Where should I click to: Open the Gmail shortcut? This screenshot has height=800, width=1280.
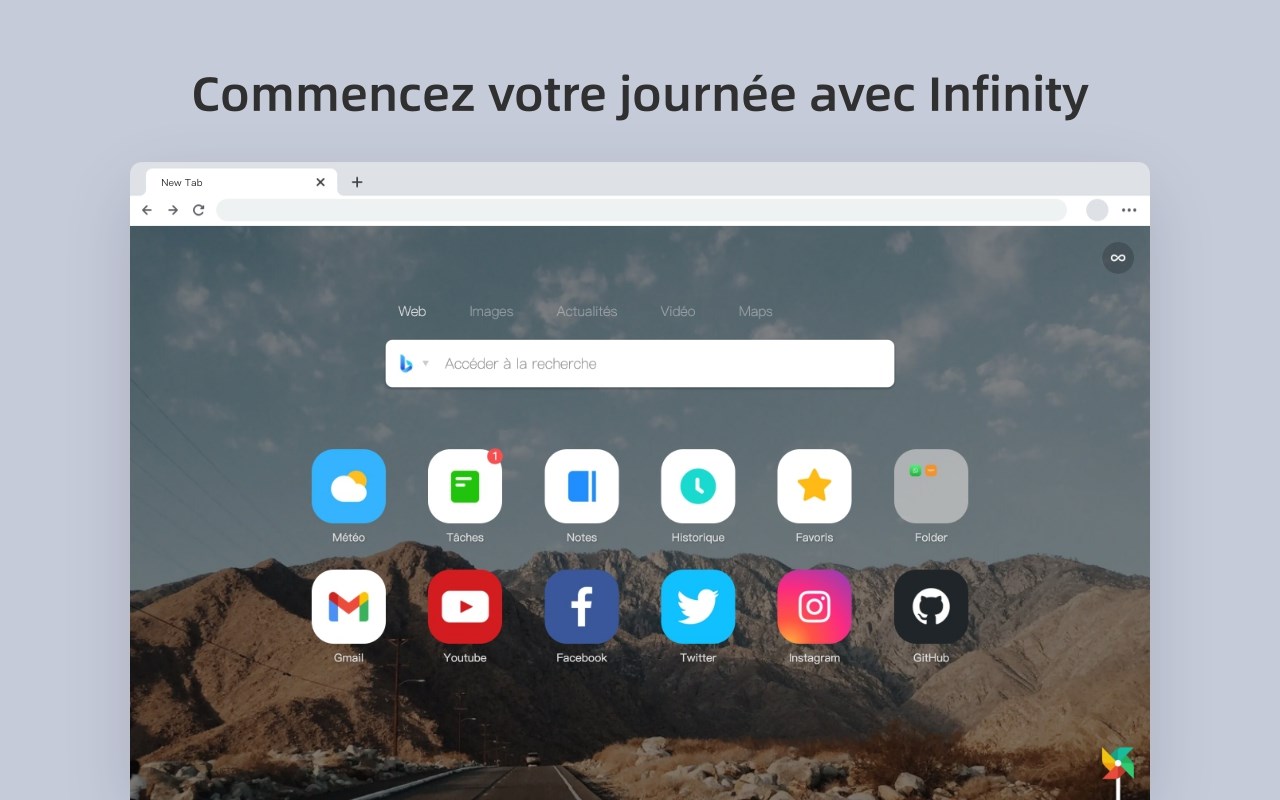348,606
